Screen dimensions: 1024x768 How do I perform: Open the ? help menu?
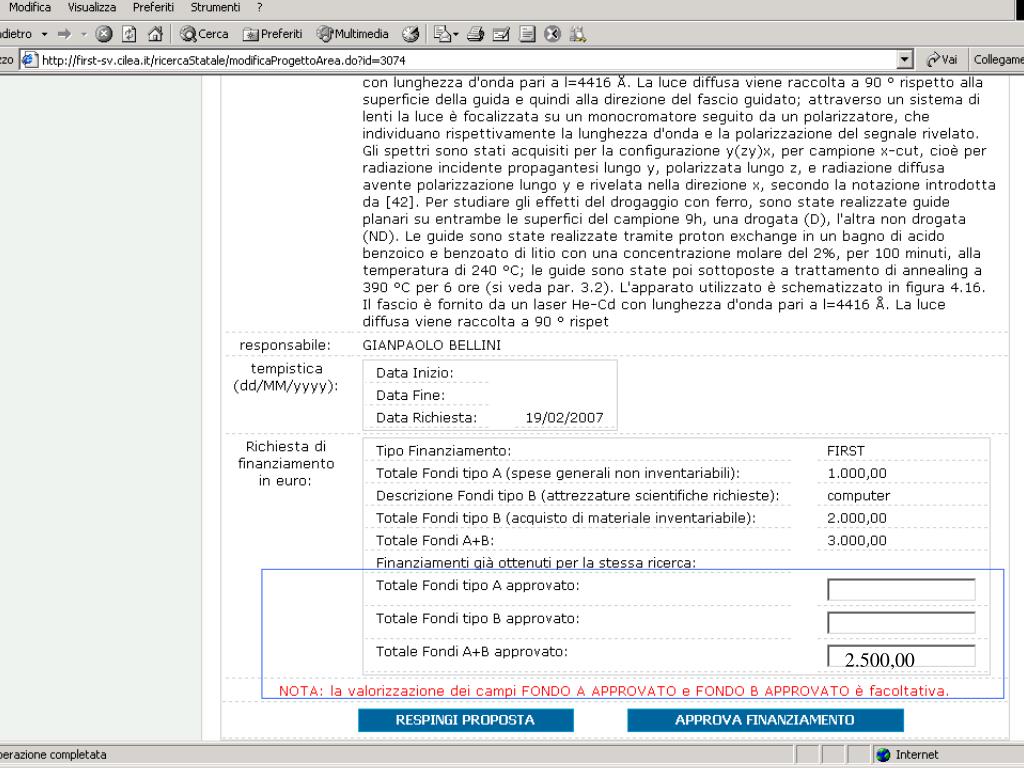click(259, 7)
